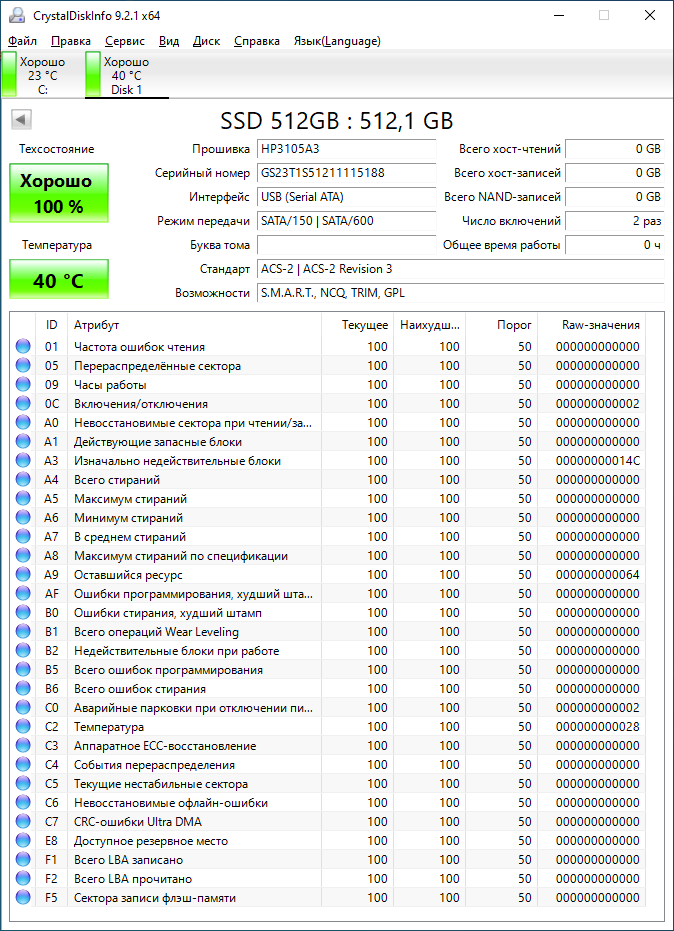The width and height of the screenshot is (674, 931).
Task: Open the Диск menu
Action: pos(207,41)
